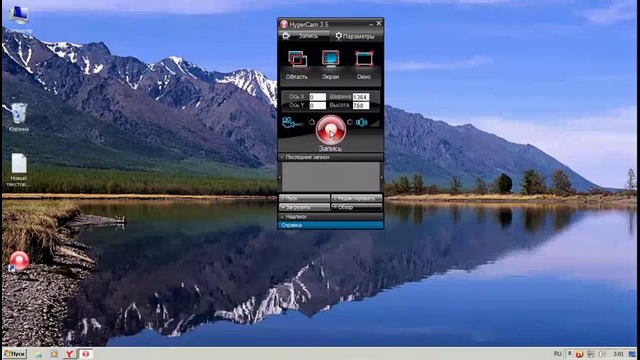Viewport: 640px width, 360px height.
Task: Switch to the Параметры tab
Action: 355,36
